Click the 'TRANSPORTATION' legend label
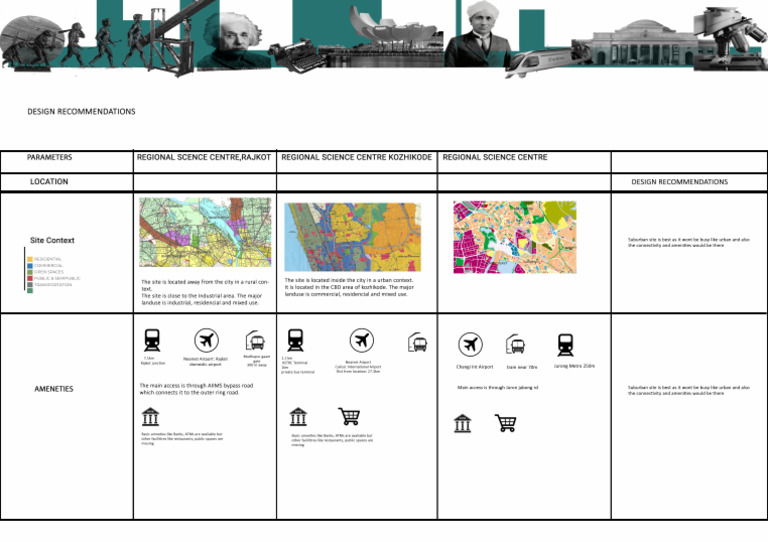This screenshot has width=768, height=542. click(x=53, y=284)
